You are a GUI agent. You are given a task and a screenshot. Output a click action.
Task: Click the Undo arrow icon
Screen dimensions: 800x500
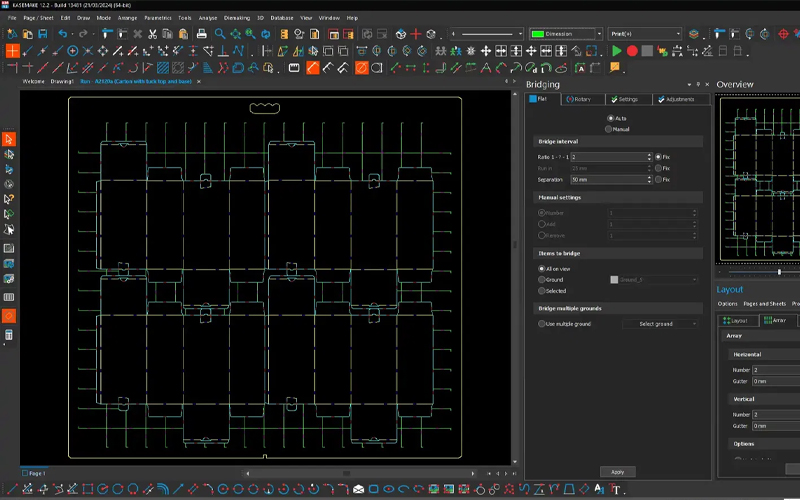[x=62, y=34]
